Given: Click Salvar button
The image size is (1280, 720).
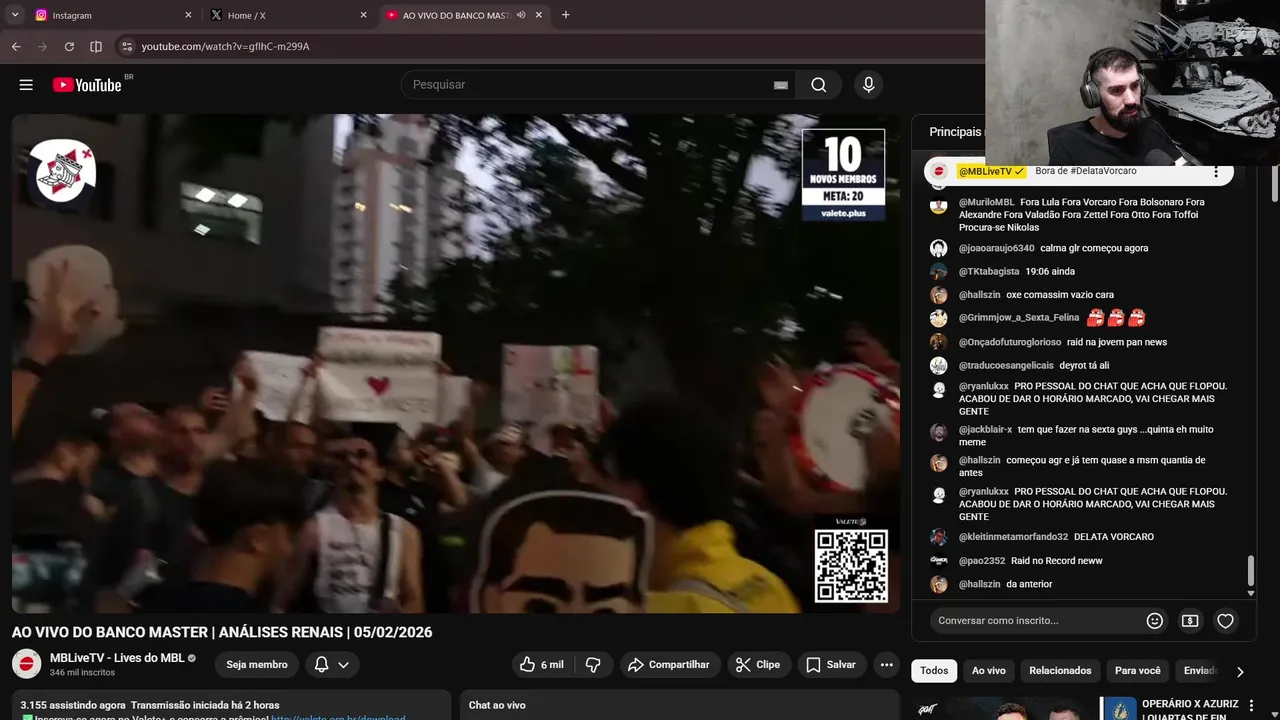Looking at the screenshot, I should point(831,665).
